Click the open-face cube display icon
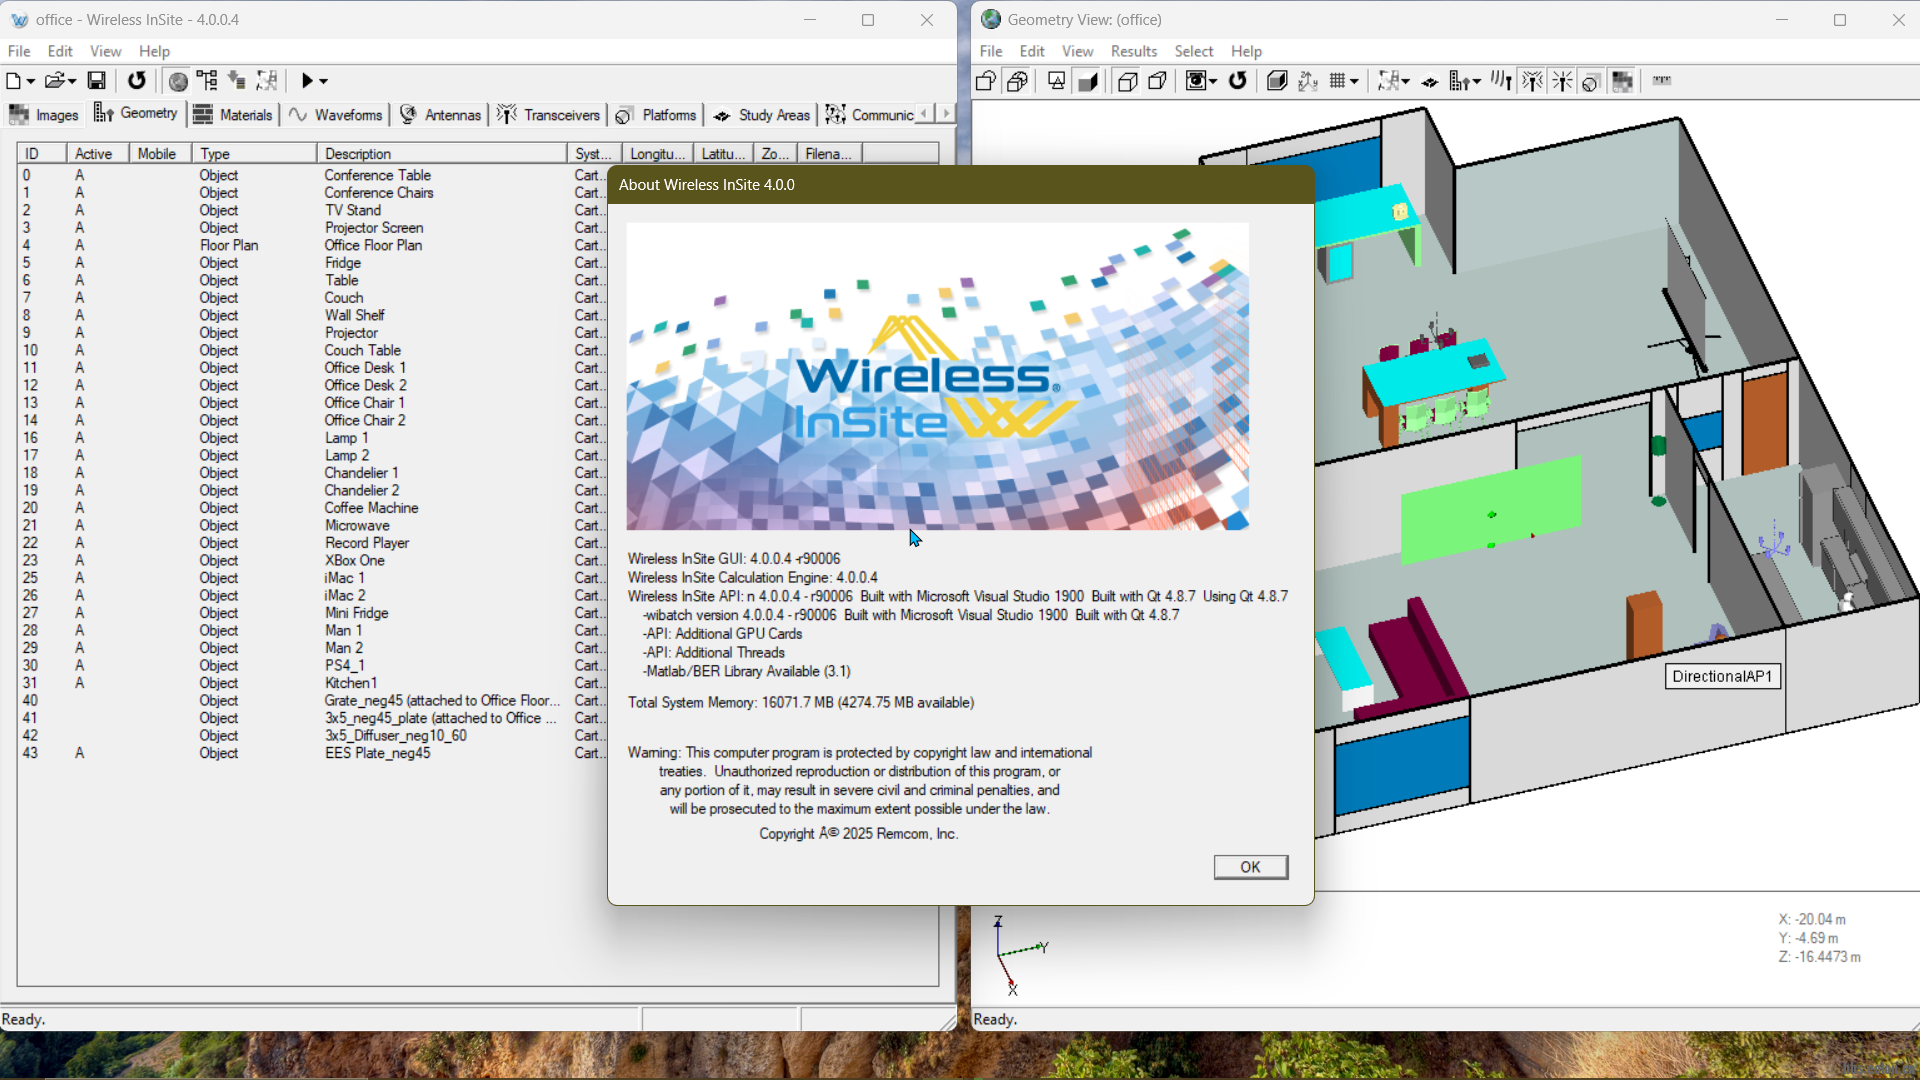Image resolution: width=1920 pixels, height=1080 pixels. pyautogui.click(x=1158, y=81)
